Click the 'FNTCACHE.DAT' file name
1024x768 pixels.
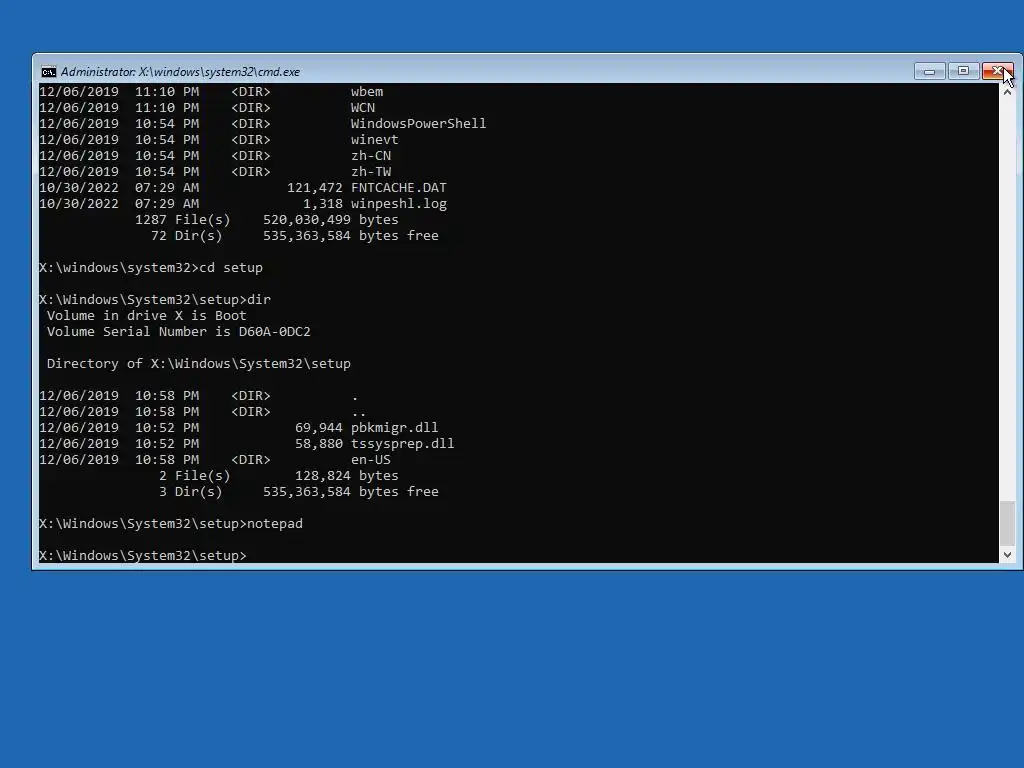click(398, 187)
